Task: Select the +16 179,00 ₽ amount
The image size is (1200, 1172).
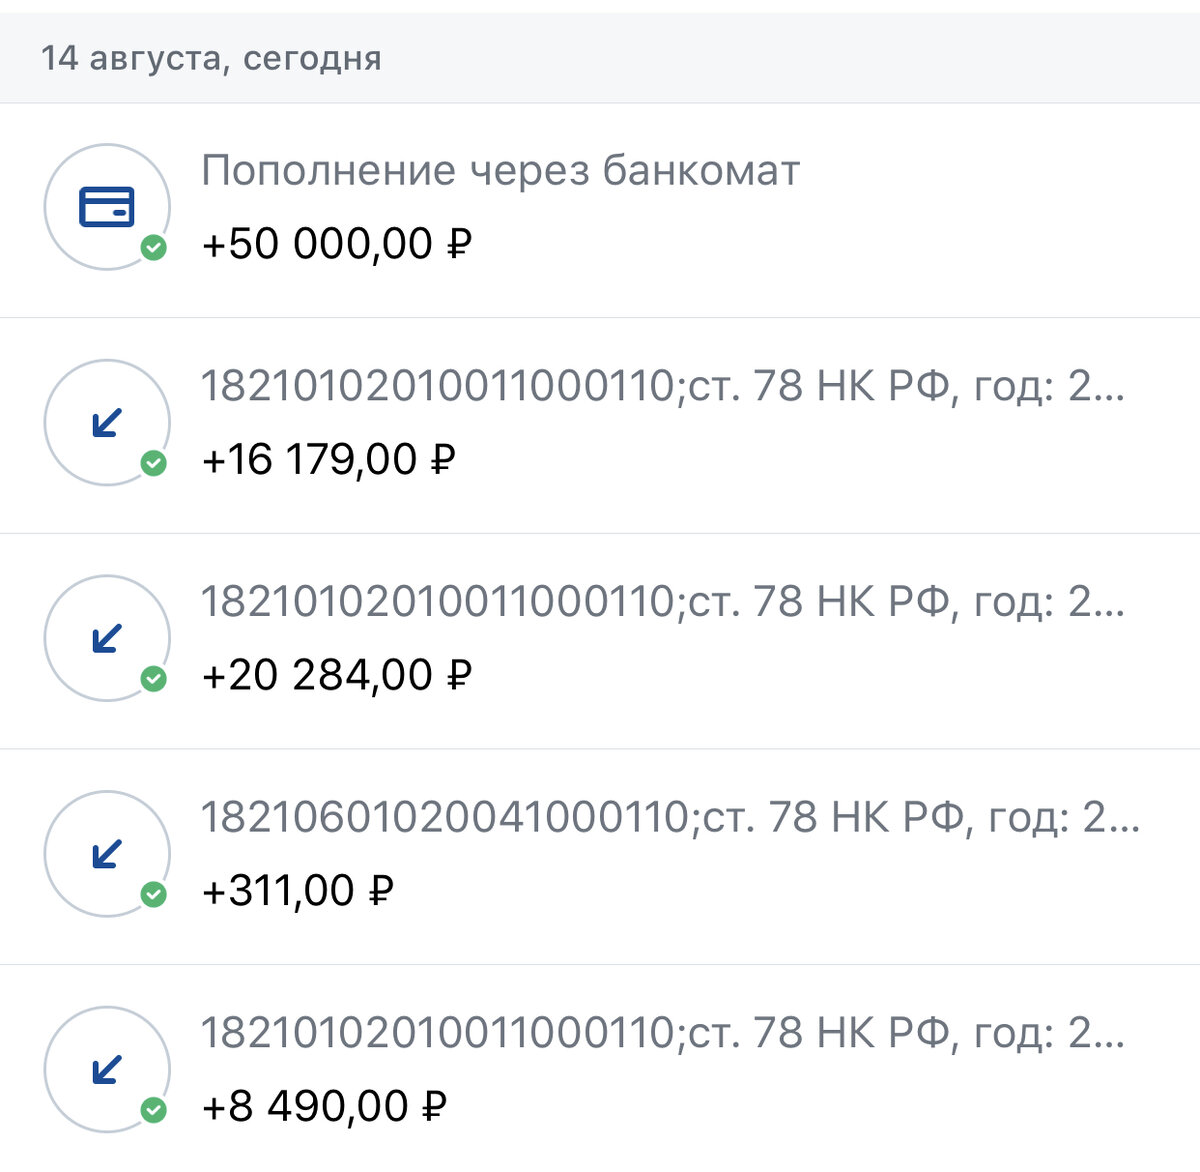Action: (x=328, y=460)
